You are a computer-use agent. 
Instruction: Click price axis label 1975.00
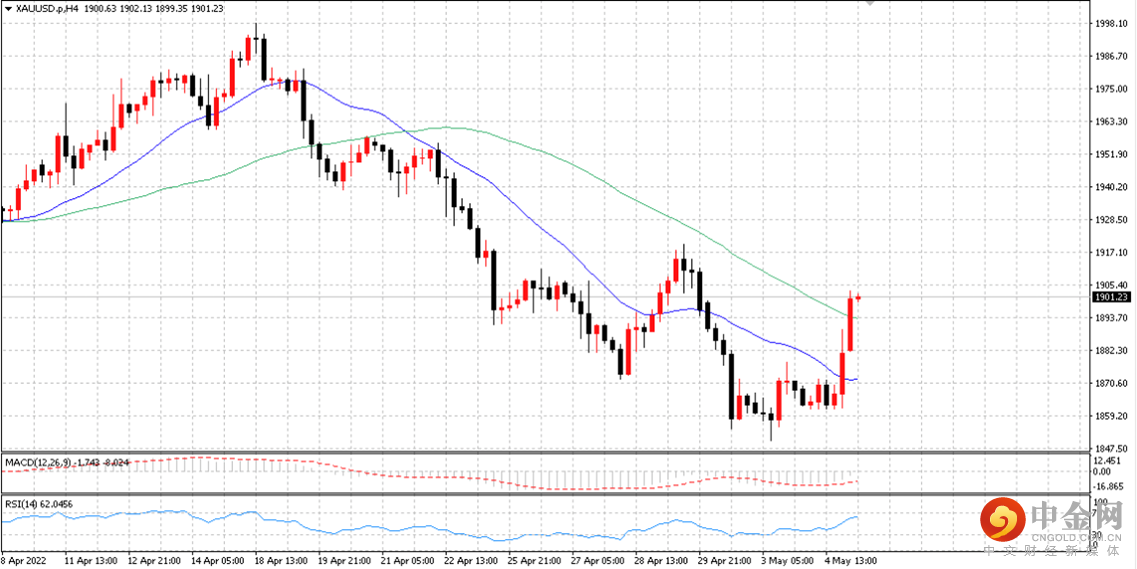(x=1110, y=88)
